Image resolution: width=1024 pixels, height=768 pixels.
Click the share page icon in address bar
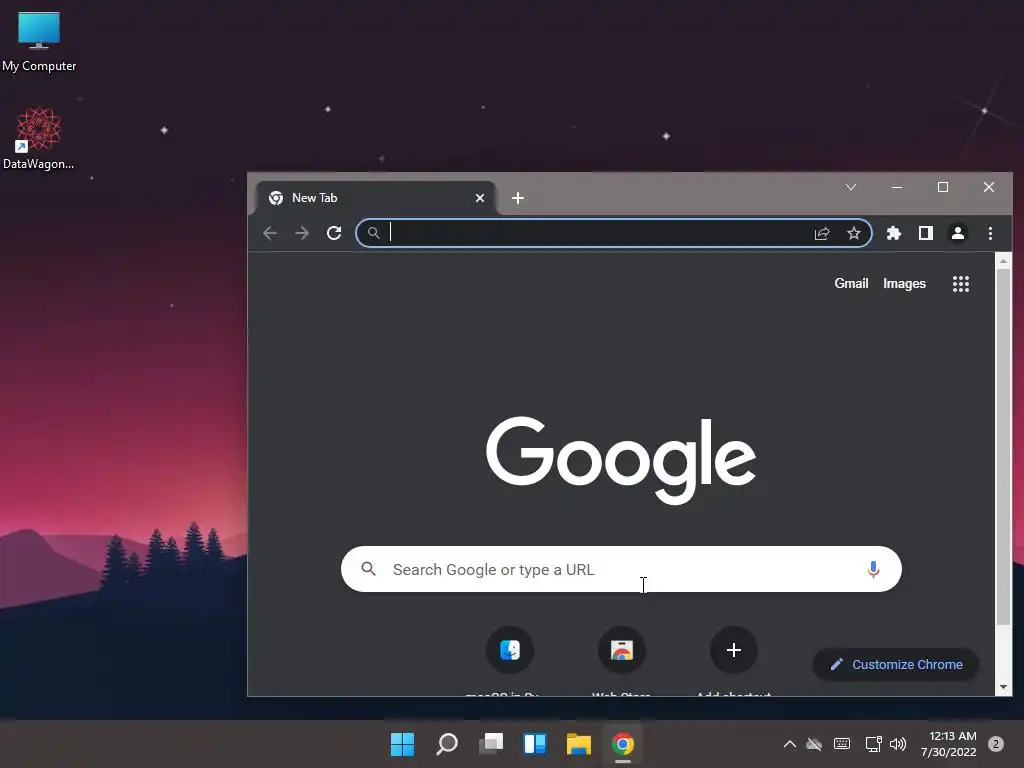click(822, 233)
